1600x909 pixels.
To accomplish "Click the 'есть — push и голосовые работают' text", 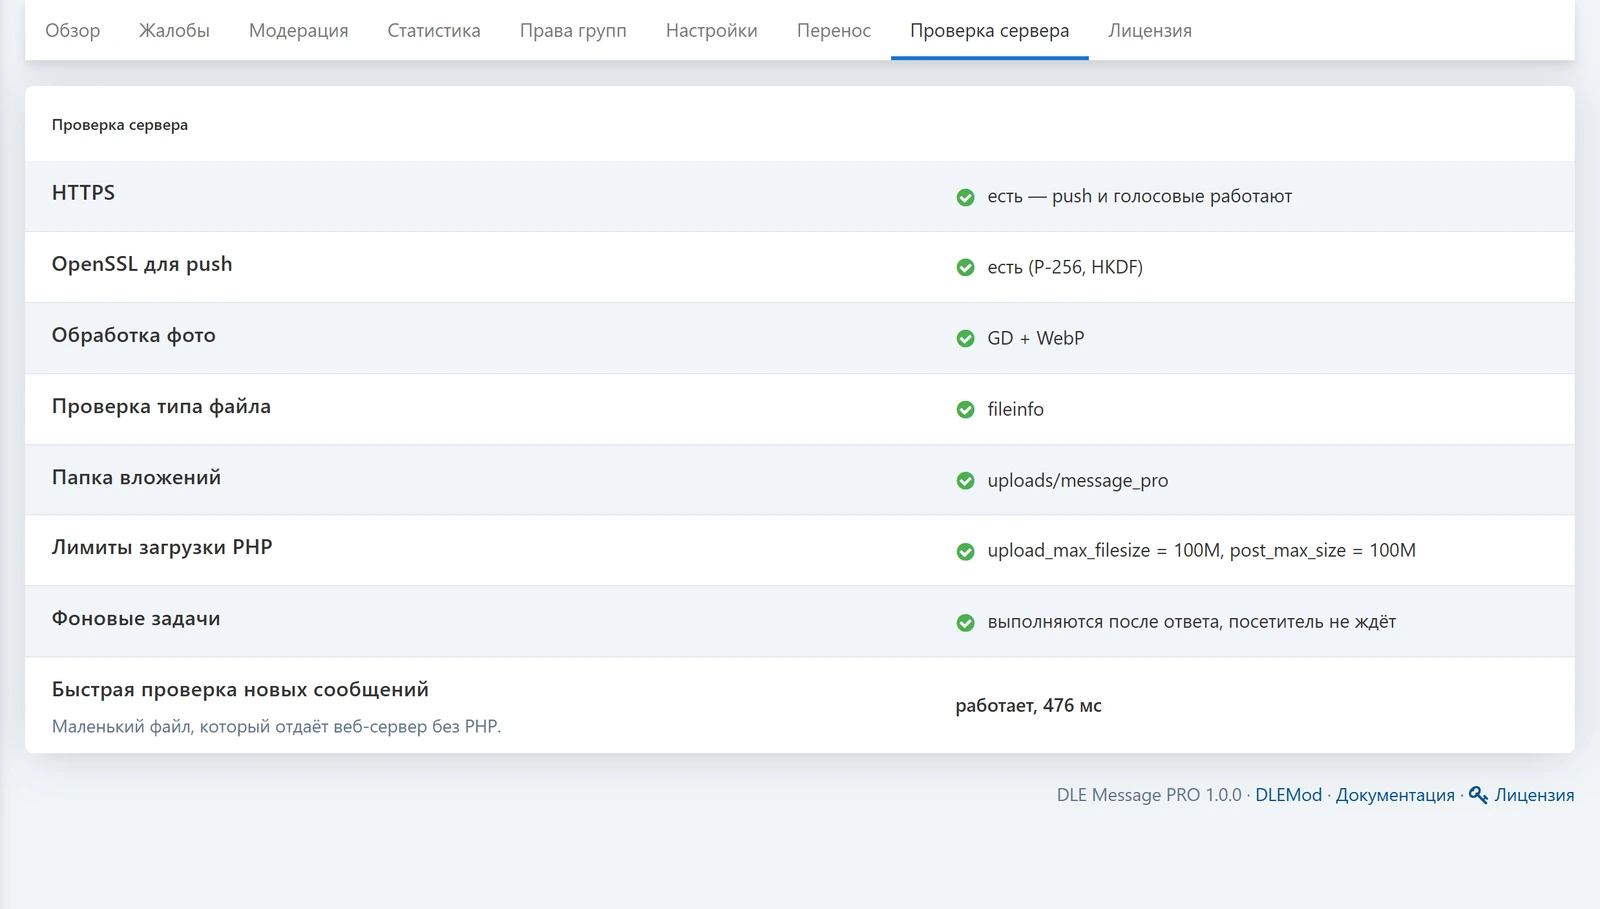I will [x=1140, y=196].
